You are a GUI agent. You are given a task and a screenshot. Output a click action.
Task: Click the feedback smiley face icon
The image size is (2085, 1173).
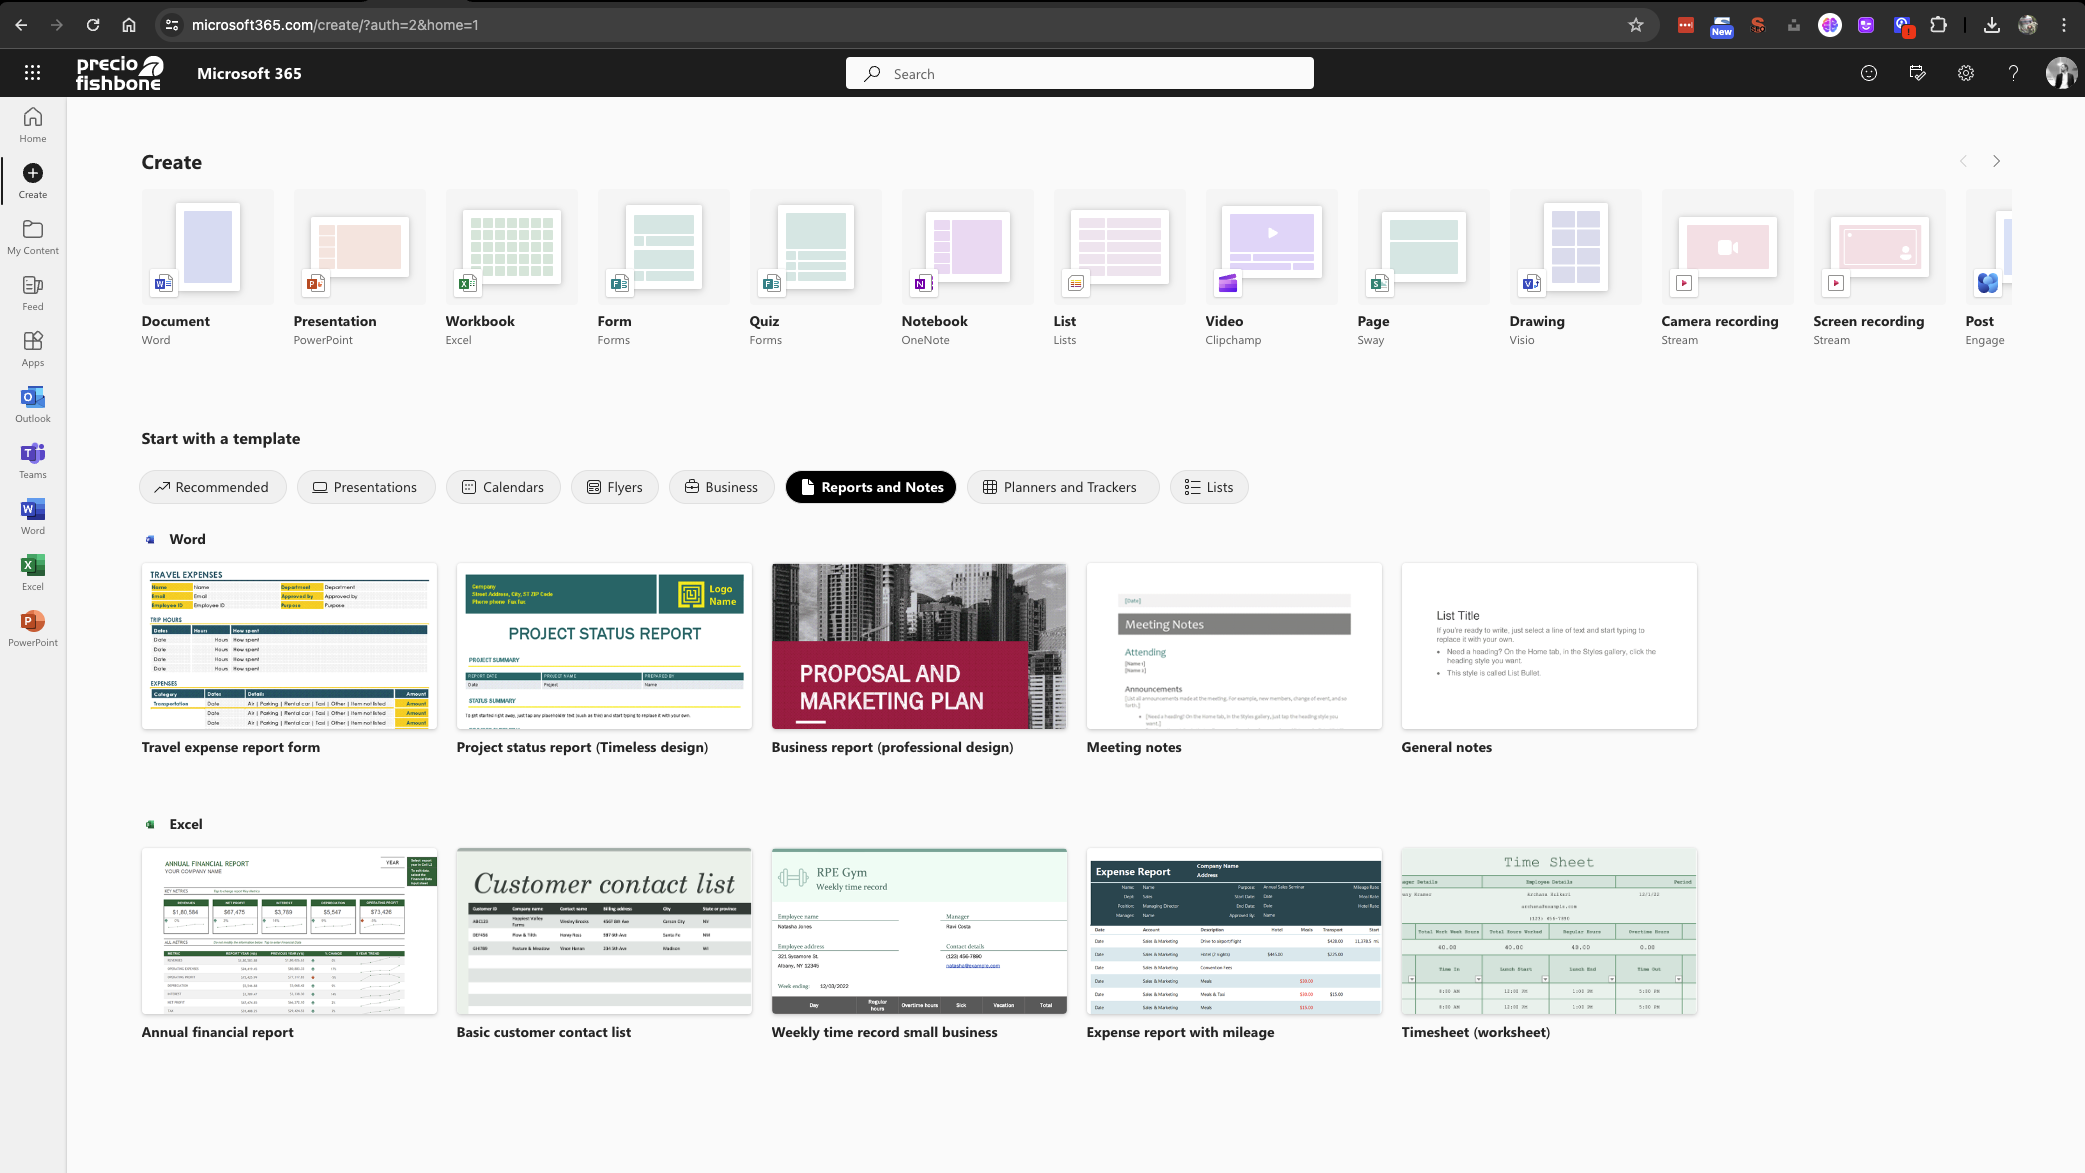click(1868, 73)
